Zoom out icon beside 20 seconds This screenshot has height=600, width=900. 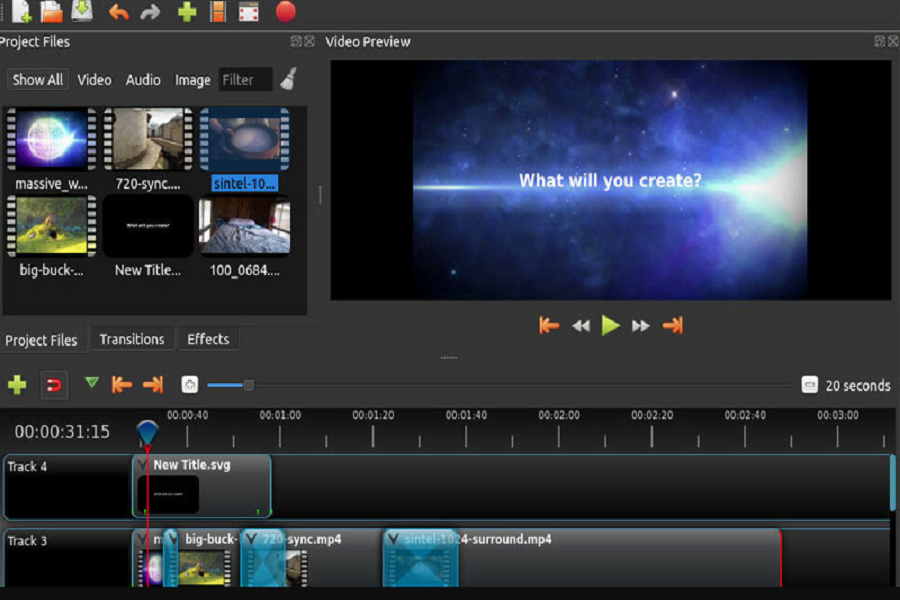pyautogui.click(x=809, y=385)
